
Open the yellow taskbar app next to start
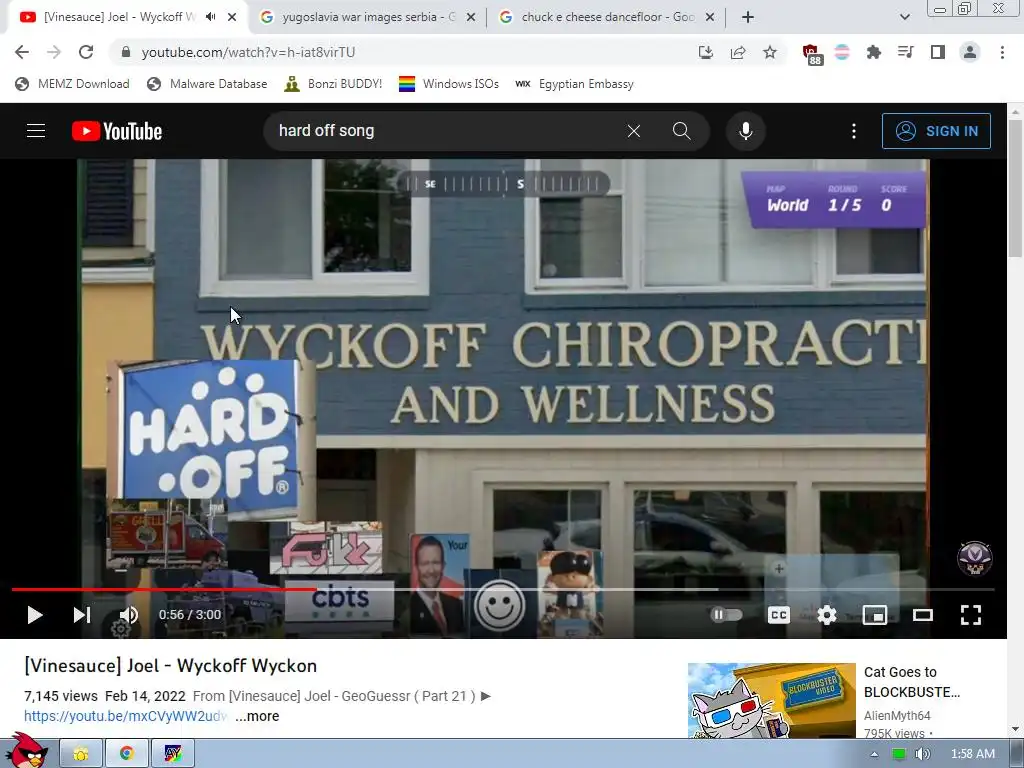pyautogui.click(x=81, y=754)
